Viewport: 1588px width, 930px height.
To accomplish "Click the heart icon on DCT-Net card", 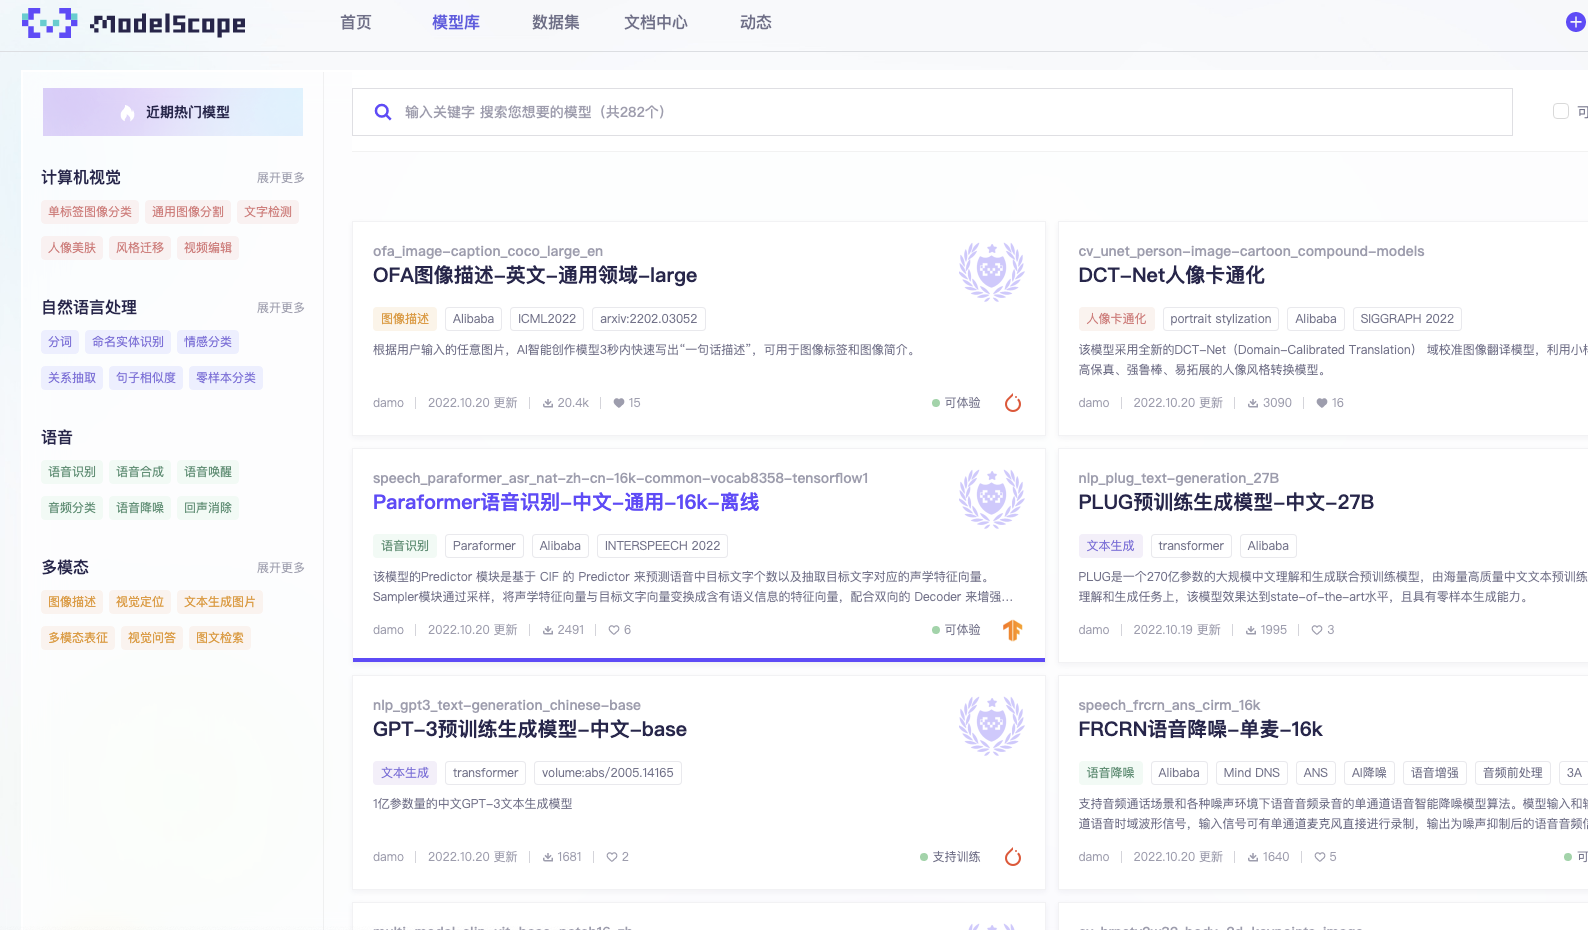I will (1322, 403).
